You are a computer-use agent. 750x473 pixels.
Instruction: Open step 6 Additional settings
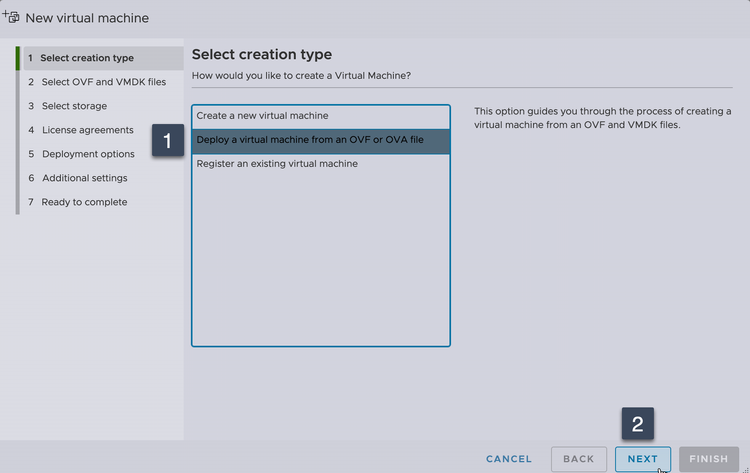(84, 178)
